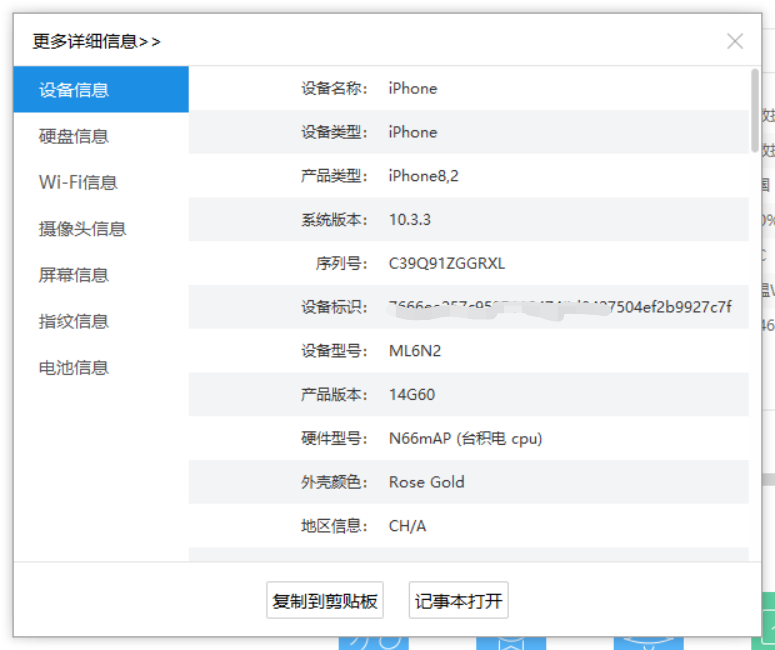Viewport: 775px width, 650px height.
Task: Select shell color value Rose Gold
Action: pyautogui.click(x=427, y=482)
